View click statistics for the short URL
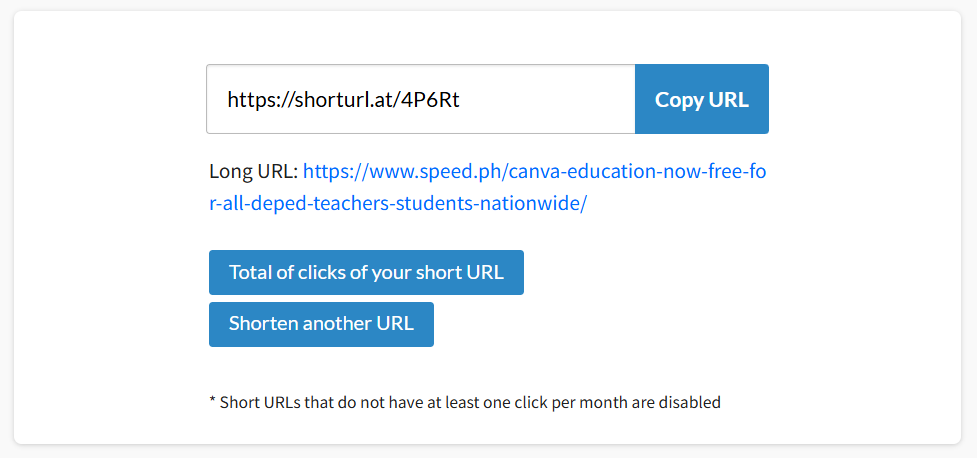This screenshot has width=977, height=458. point(366,272)
